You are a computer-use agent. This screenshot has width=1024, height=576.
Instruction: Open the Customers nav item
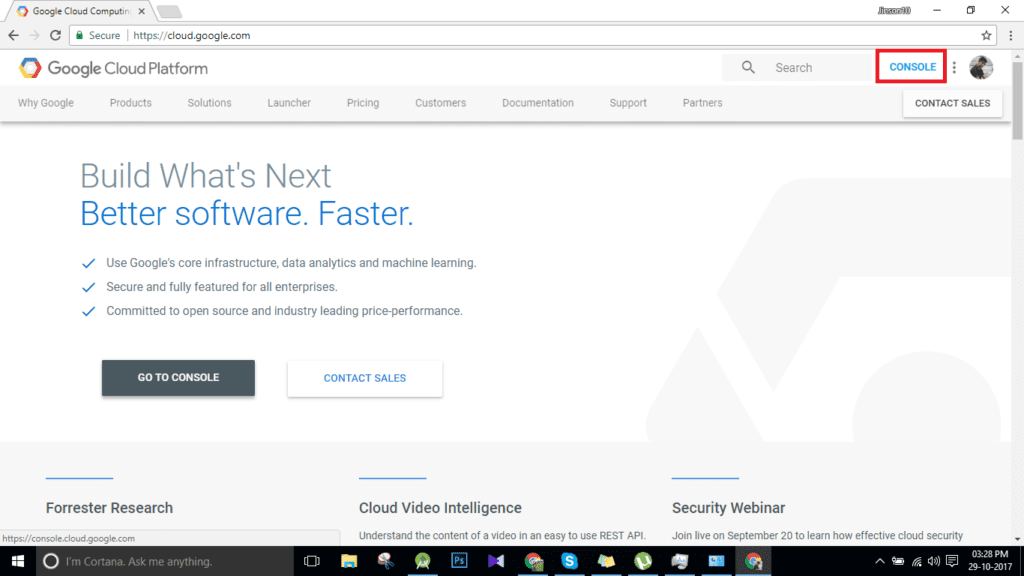click(441, 103)
